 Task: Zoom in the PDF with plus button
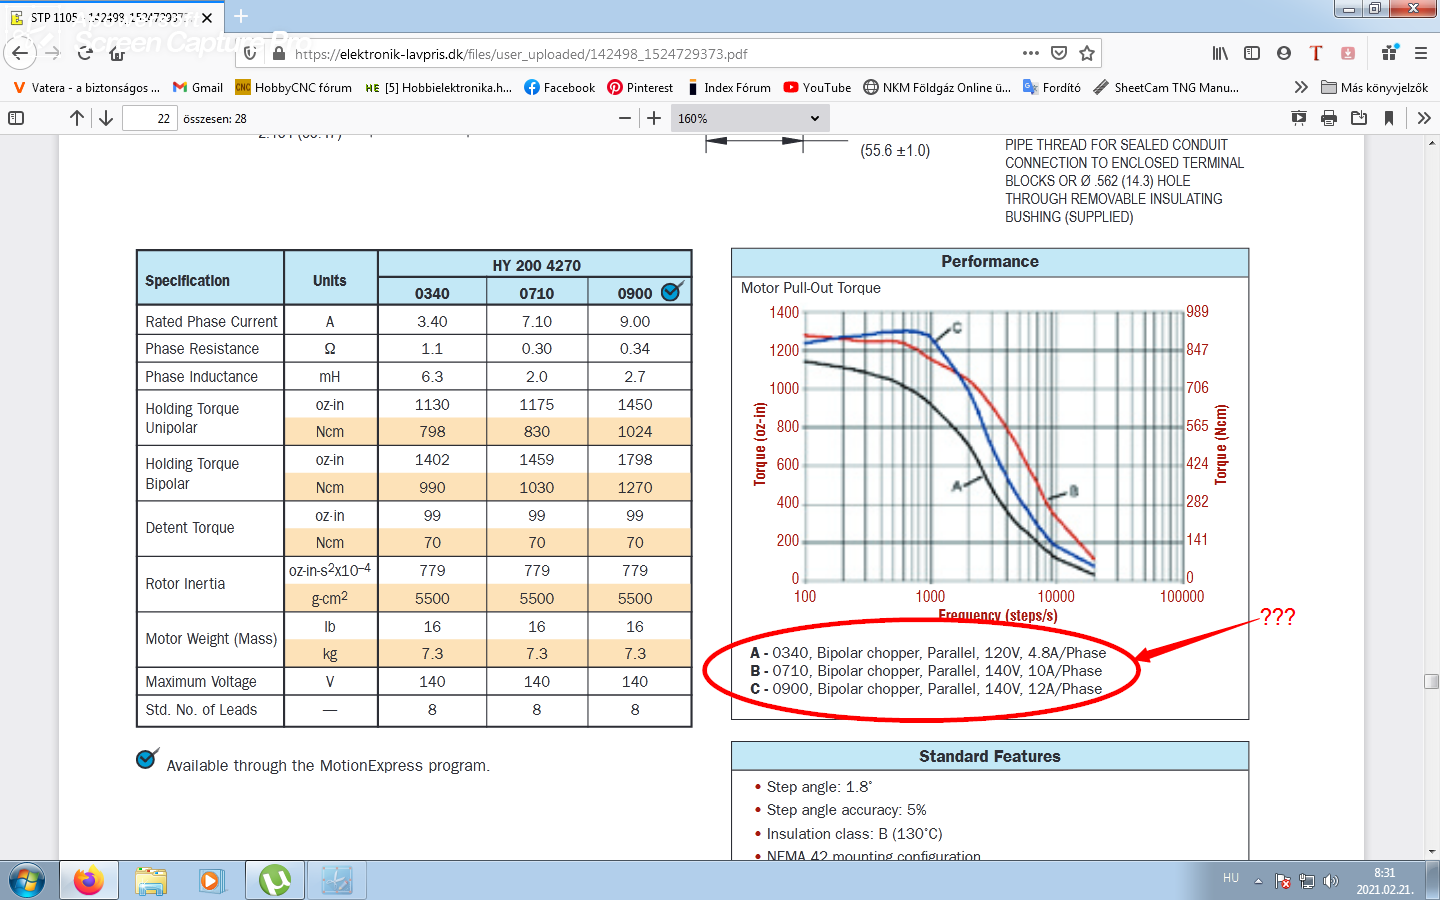pyautogui.click(x=654, y=118)
